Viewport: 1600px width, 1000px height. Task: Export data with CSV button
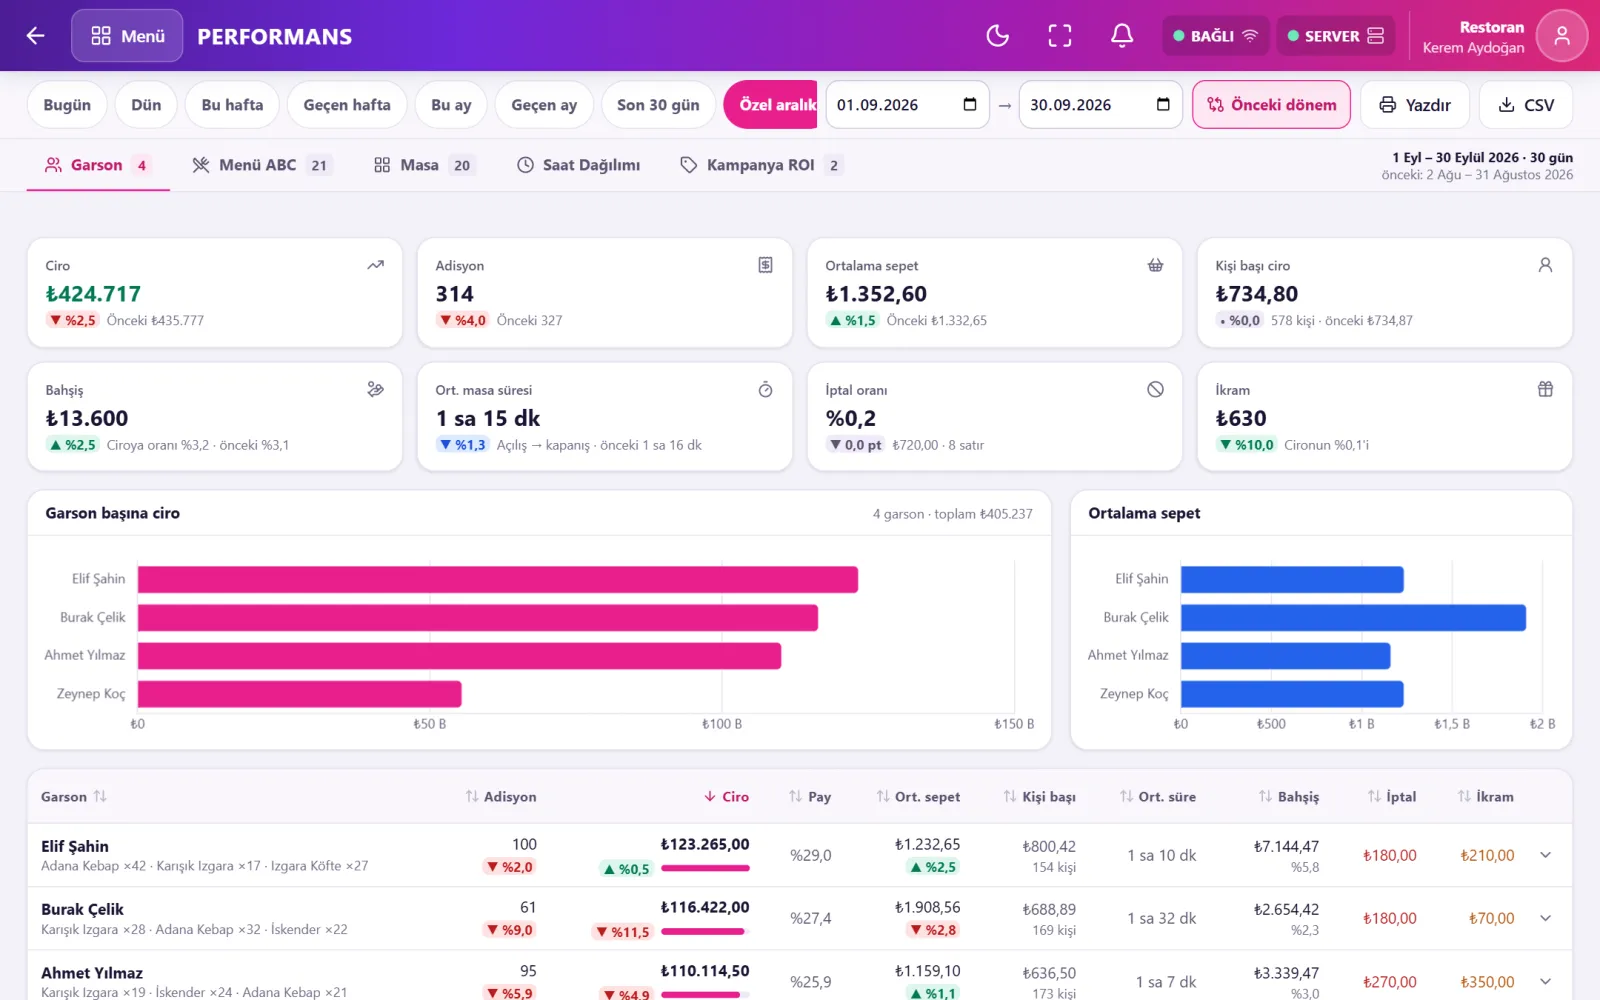coord(1525,105)
